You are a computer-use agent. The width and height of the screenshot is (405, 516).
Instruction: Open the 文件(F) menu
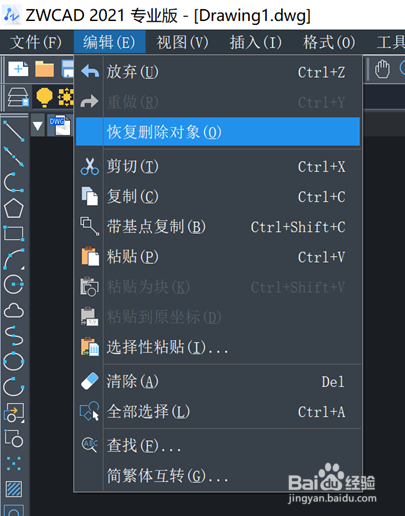pos(36,42)
